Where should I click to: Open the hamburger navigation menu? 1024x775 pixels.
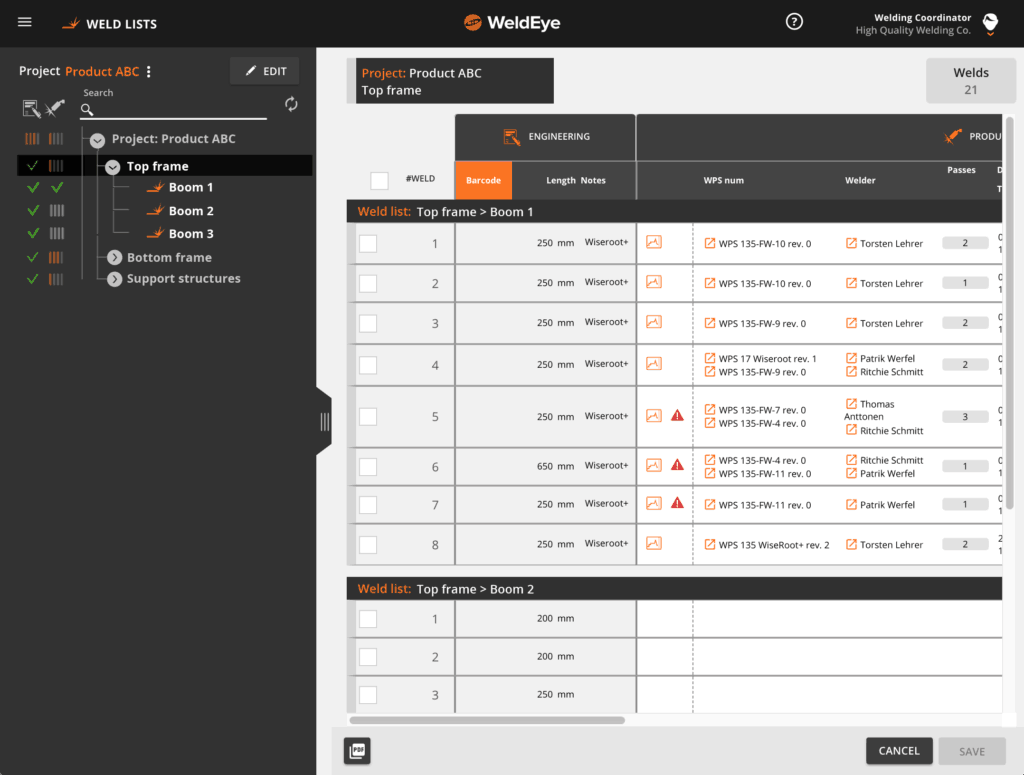tap(24, 22)
